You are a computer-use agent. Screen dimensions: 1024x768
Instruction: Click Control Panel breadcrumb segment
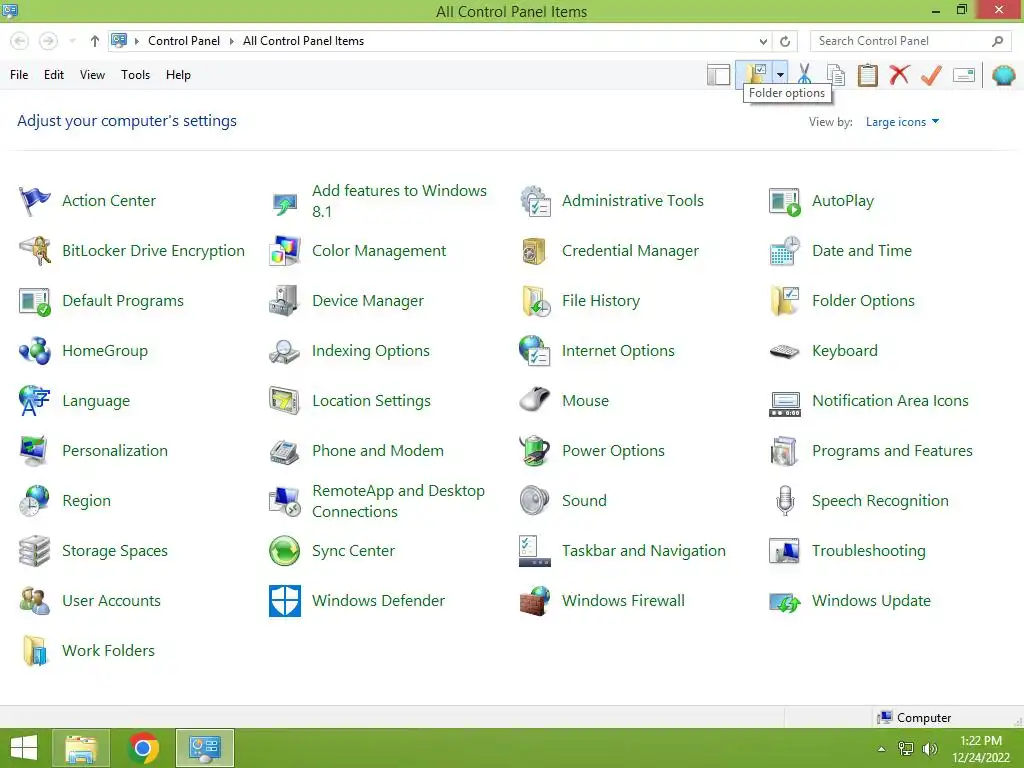(184, 41)
